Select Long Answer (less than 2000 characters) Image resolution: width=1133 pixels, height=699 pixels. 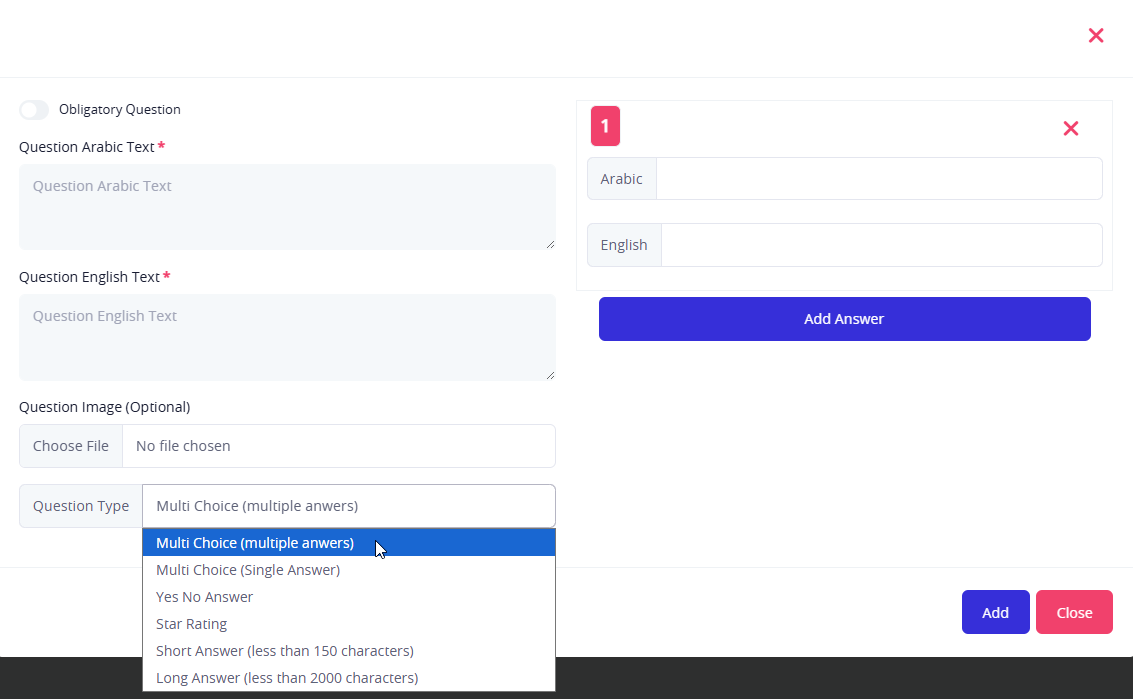[287, 678]
